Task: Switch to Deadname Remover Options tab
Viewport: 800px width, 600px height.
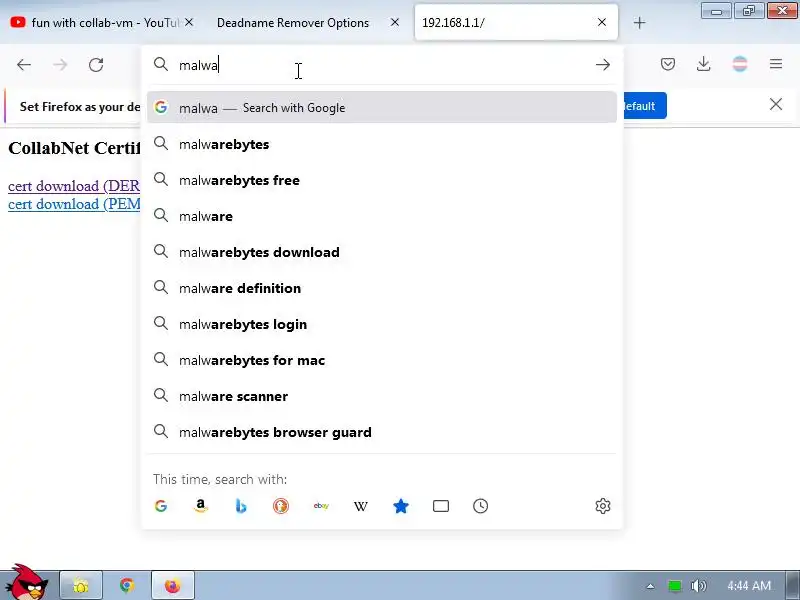Action: tap(293, 23)
